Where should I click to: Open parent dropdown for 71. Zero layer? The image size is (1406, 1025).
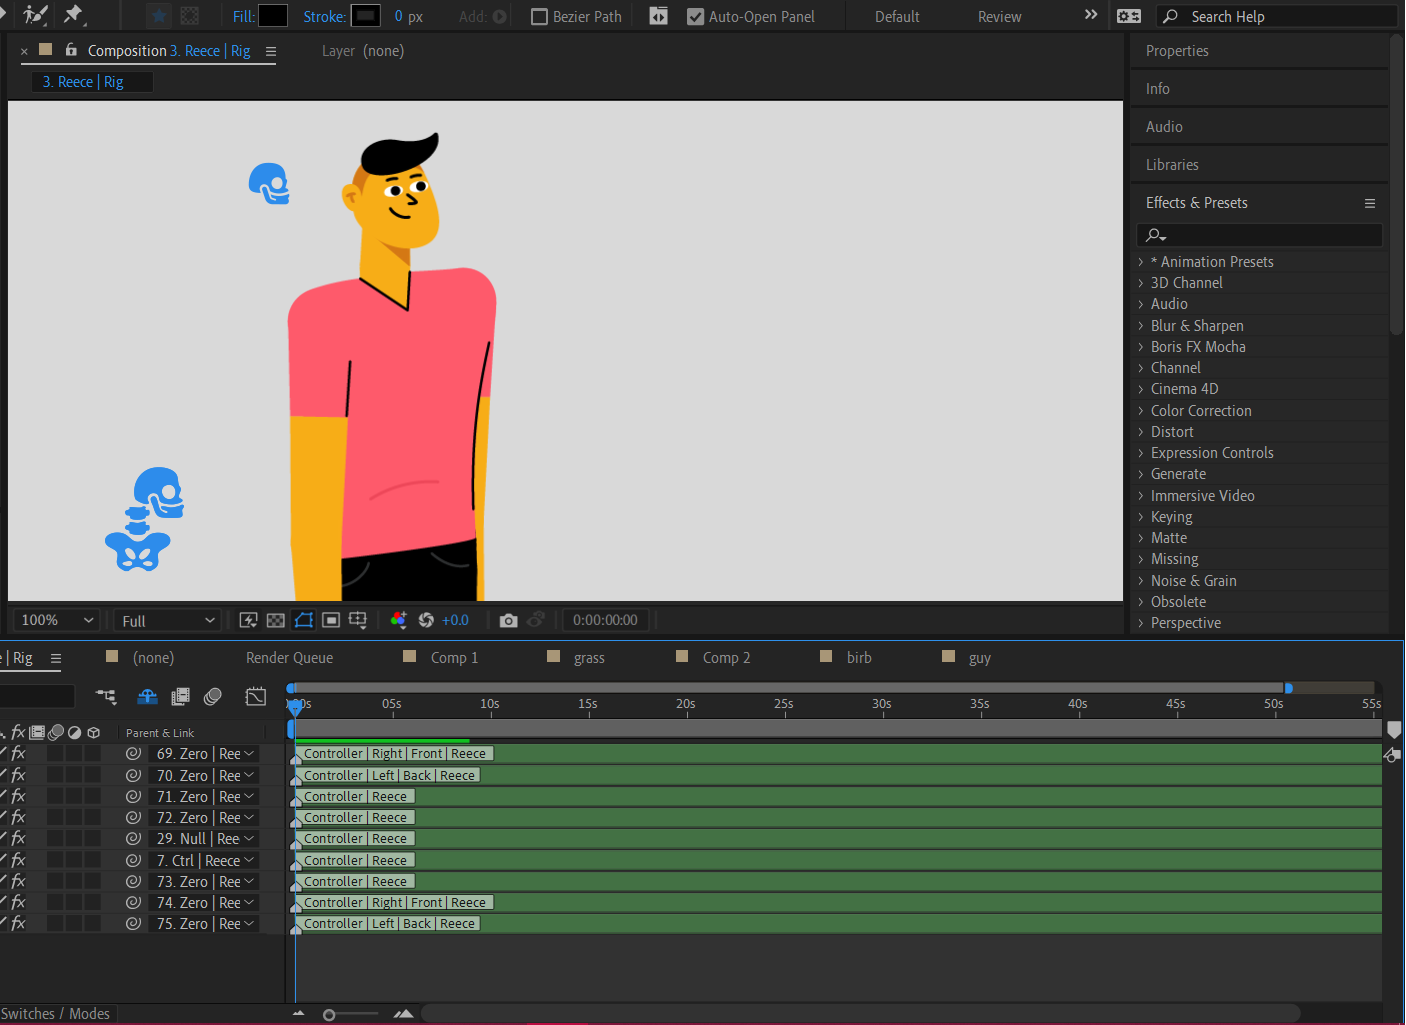(x=203, y=796)
